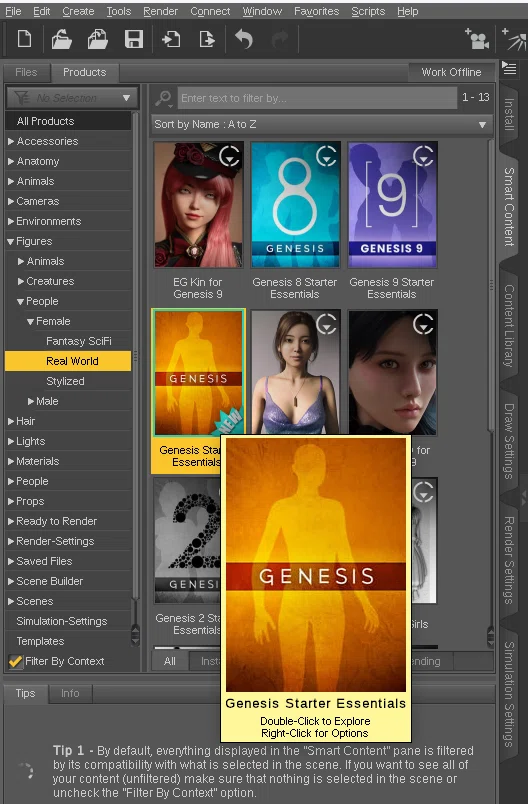The width and height of the screenshot is (528, 804).
Task: Open the pane options menu icon
Action: click(509, 68)
